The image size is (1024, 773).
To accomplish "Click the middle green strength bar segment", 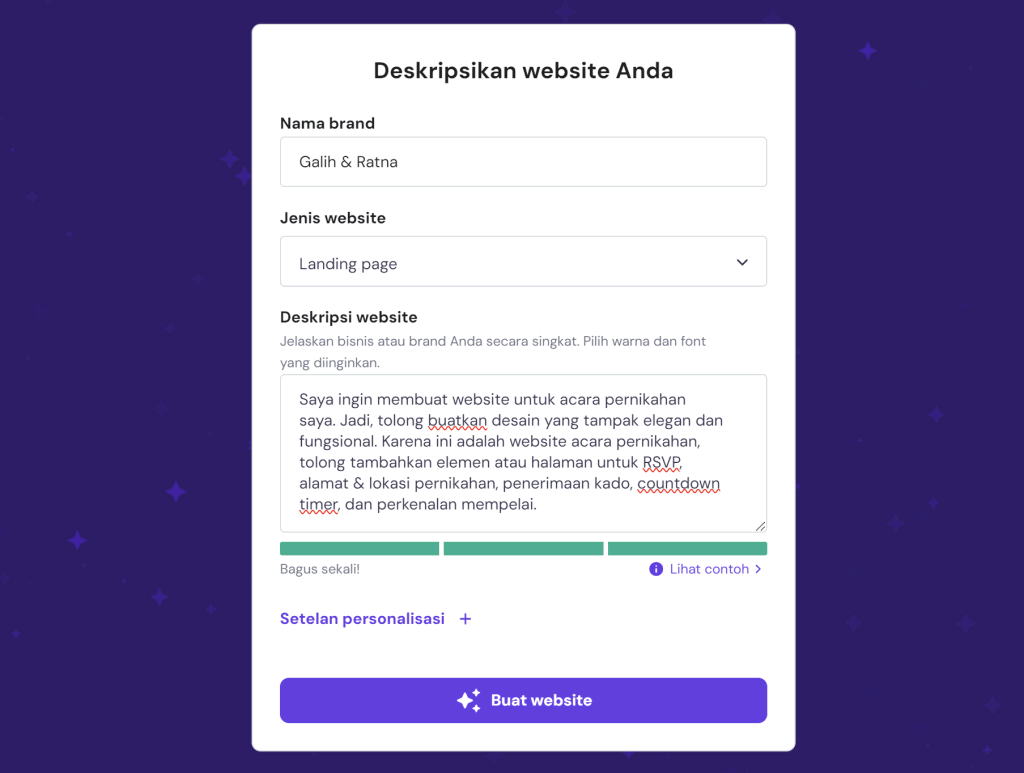I will pos(523,548).
